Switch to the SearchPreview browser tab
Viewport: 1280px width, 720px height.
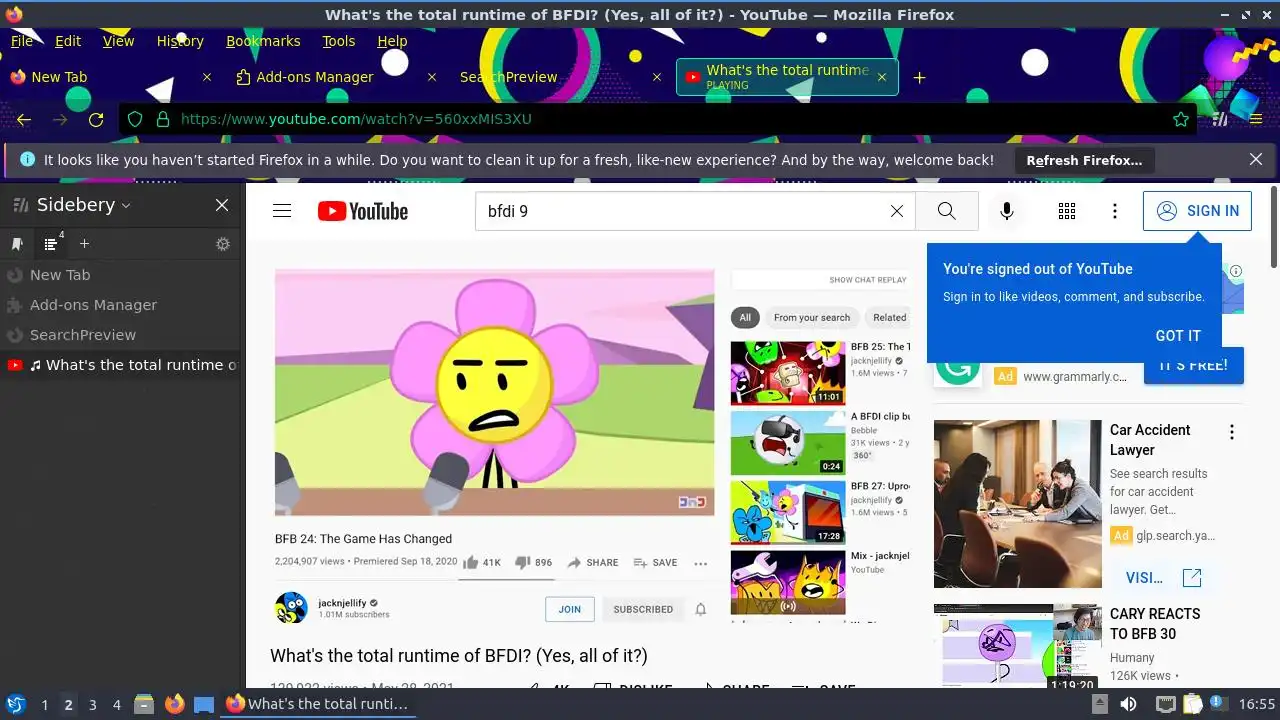pyautogui.click(x=560, y=77)
